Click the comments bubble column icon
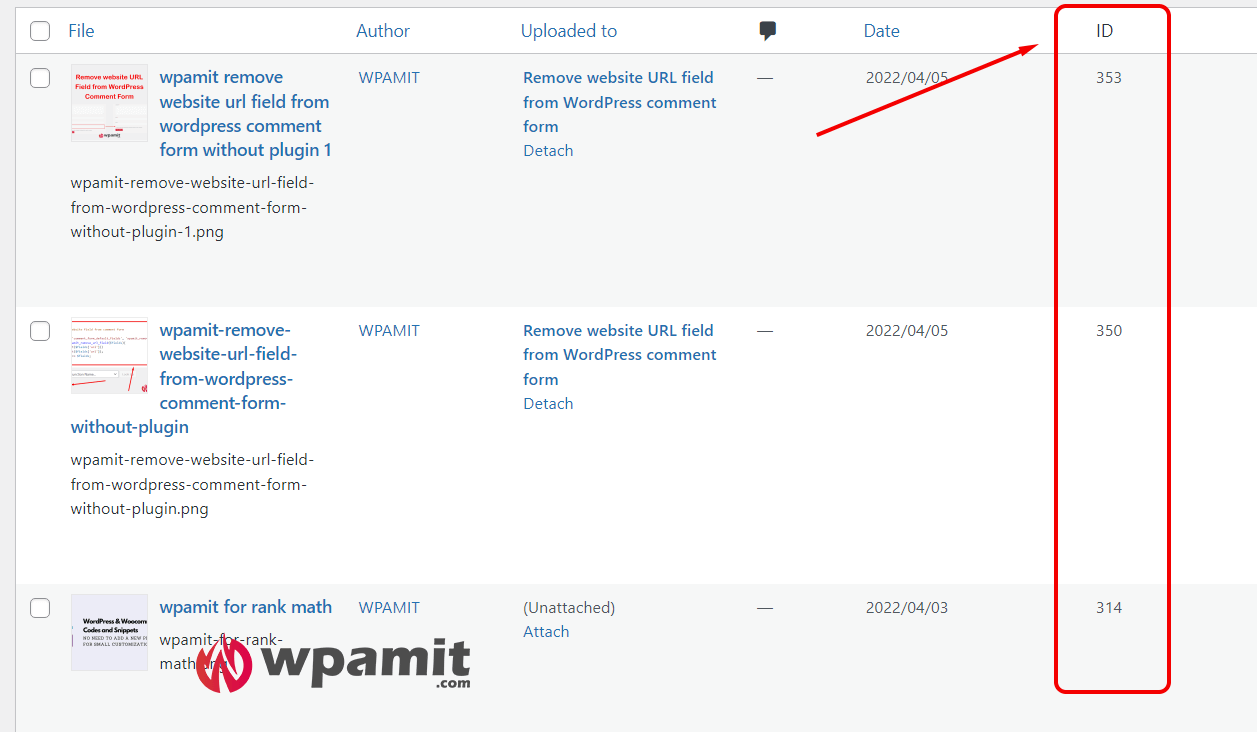Screen dimensions: 1257x732 coord(768,31)
